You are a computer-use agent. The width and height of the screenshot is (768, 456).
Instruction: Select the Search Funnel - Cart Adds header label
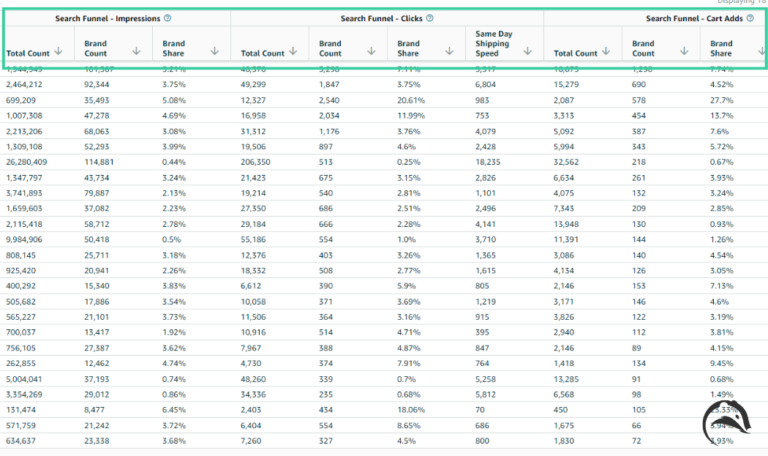point(694,18)
